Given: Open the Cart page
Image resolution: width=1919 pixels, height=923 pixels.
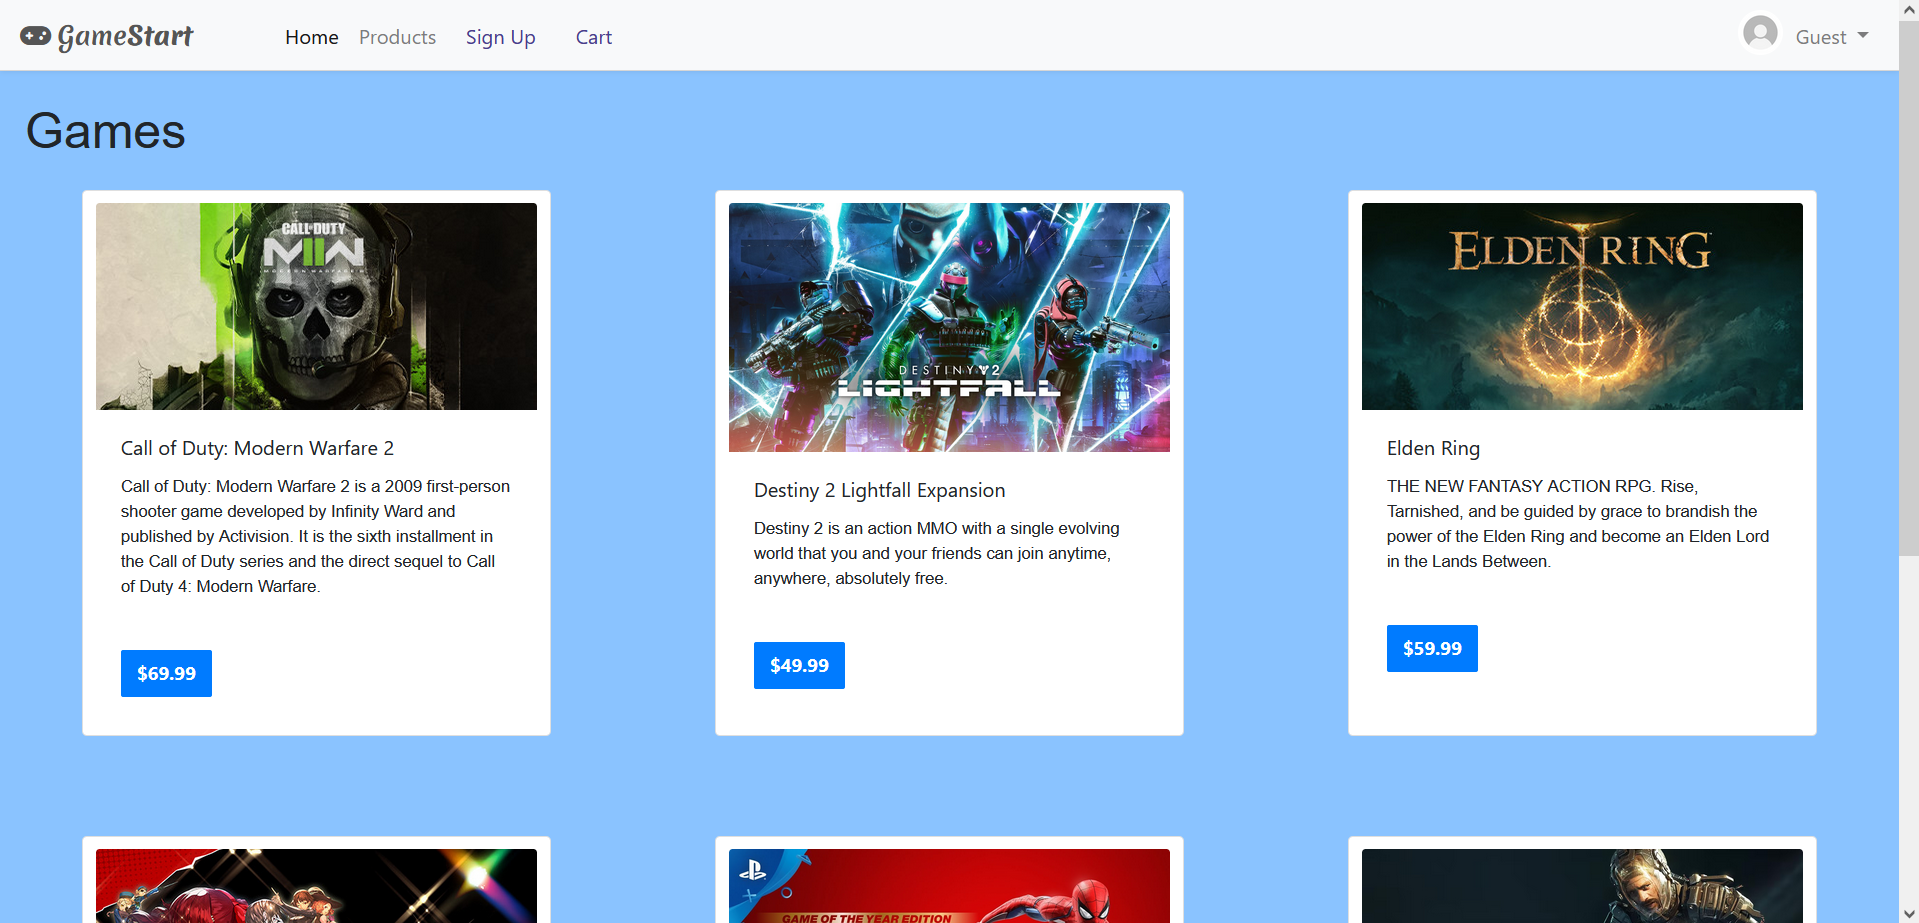Looking at the screenshot, I should (x=593, y=37).
